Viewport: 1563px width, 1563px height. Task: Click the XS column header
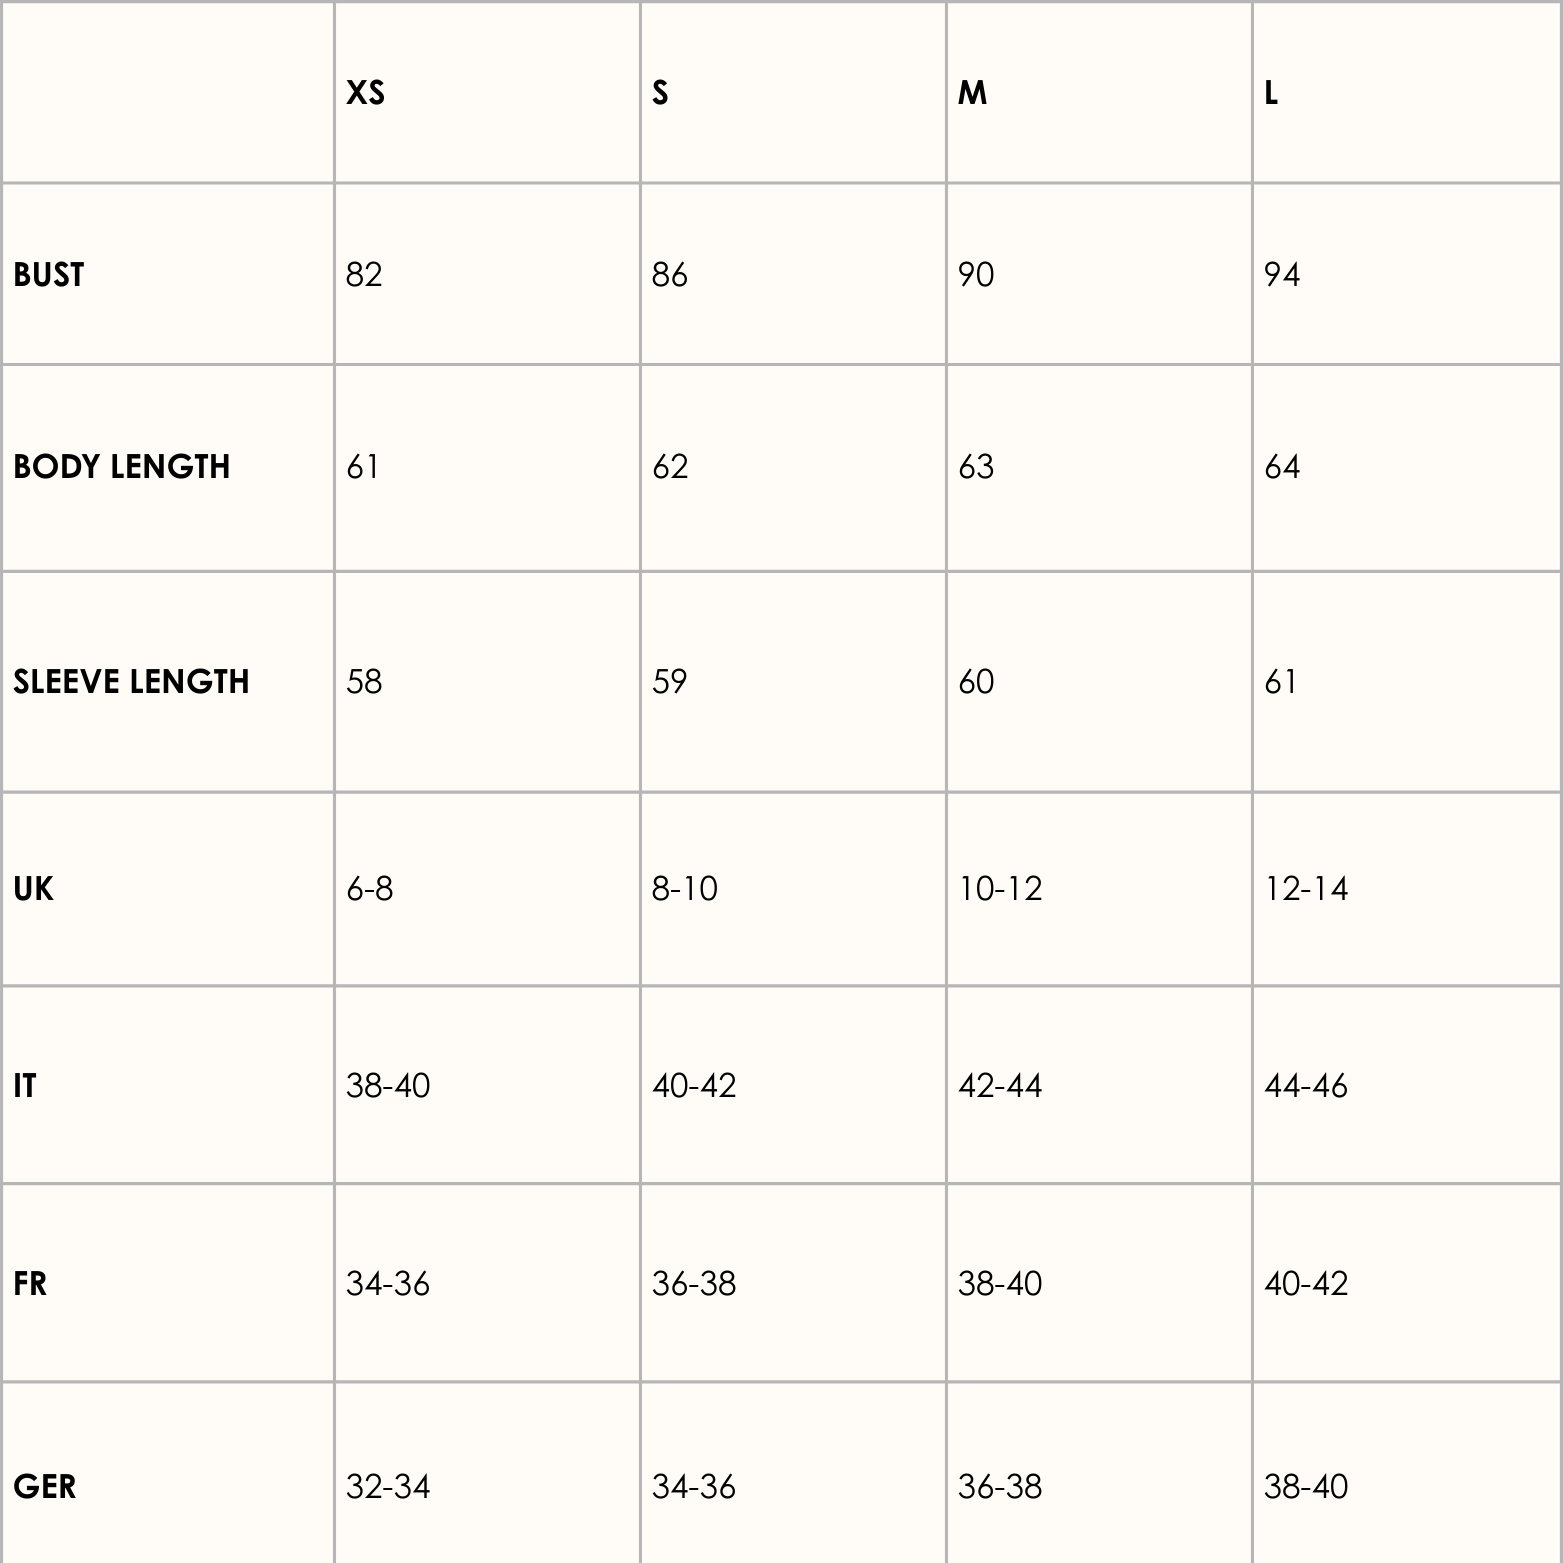(x=365, y=93)
